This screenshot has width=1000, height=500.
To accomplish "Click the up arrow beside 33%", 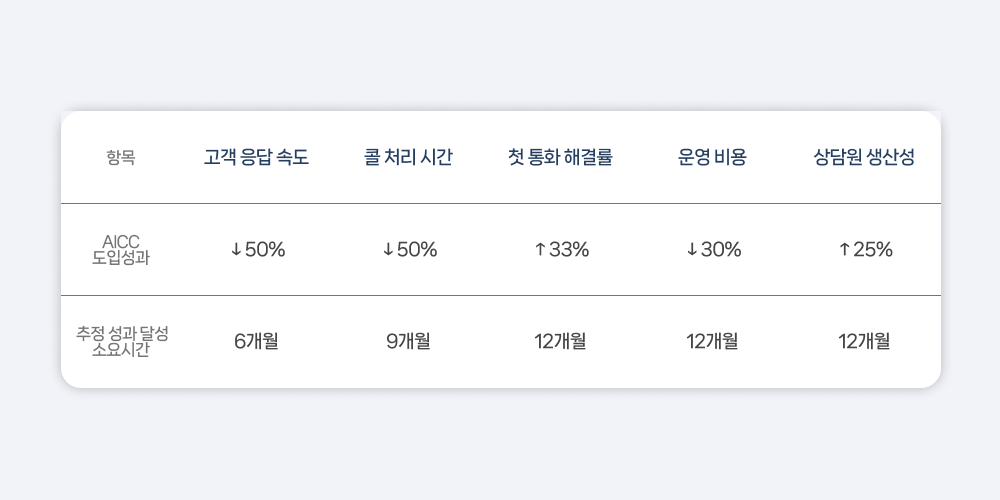I will click(x=540, y=250).
